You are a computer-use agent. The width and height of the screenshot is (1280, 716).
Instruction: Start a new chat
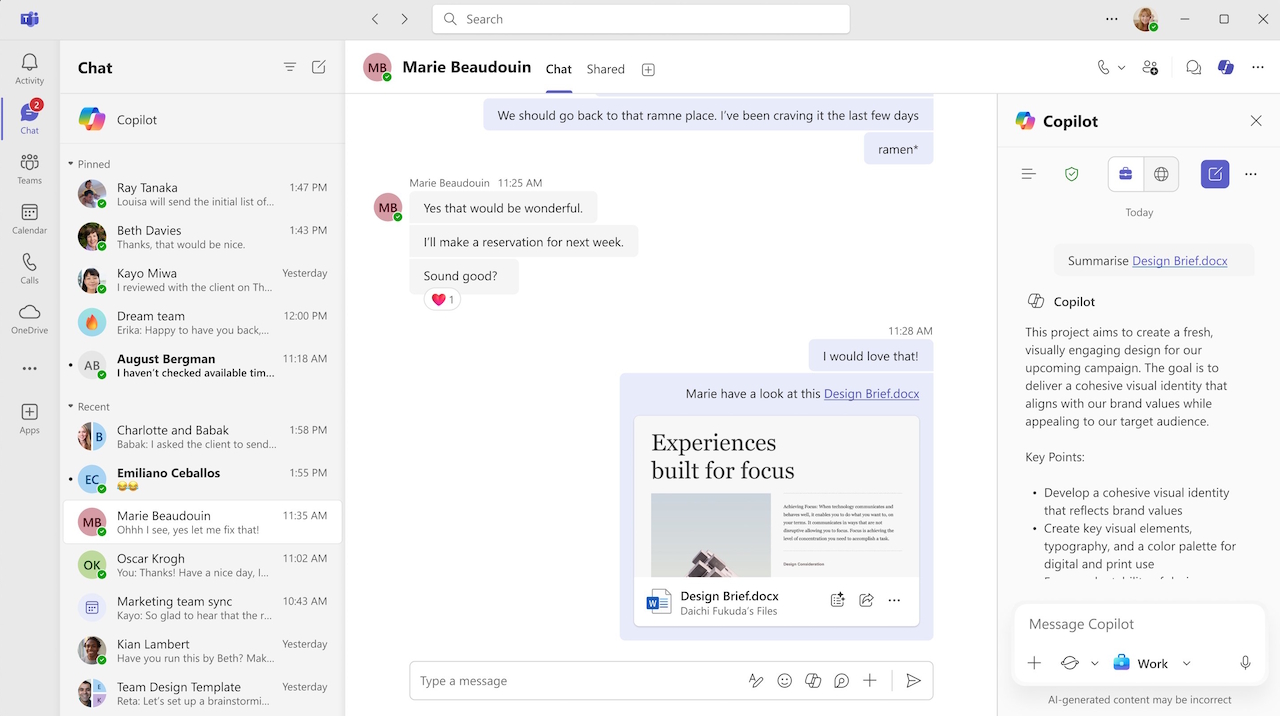click(319, 67)
